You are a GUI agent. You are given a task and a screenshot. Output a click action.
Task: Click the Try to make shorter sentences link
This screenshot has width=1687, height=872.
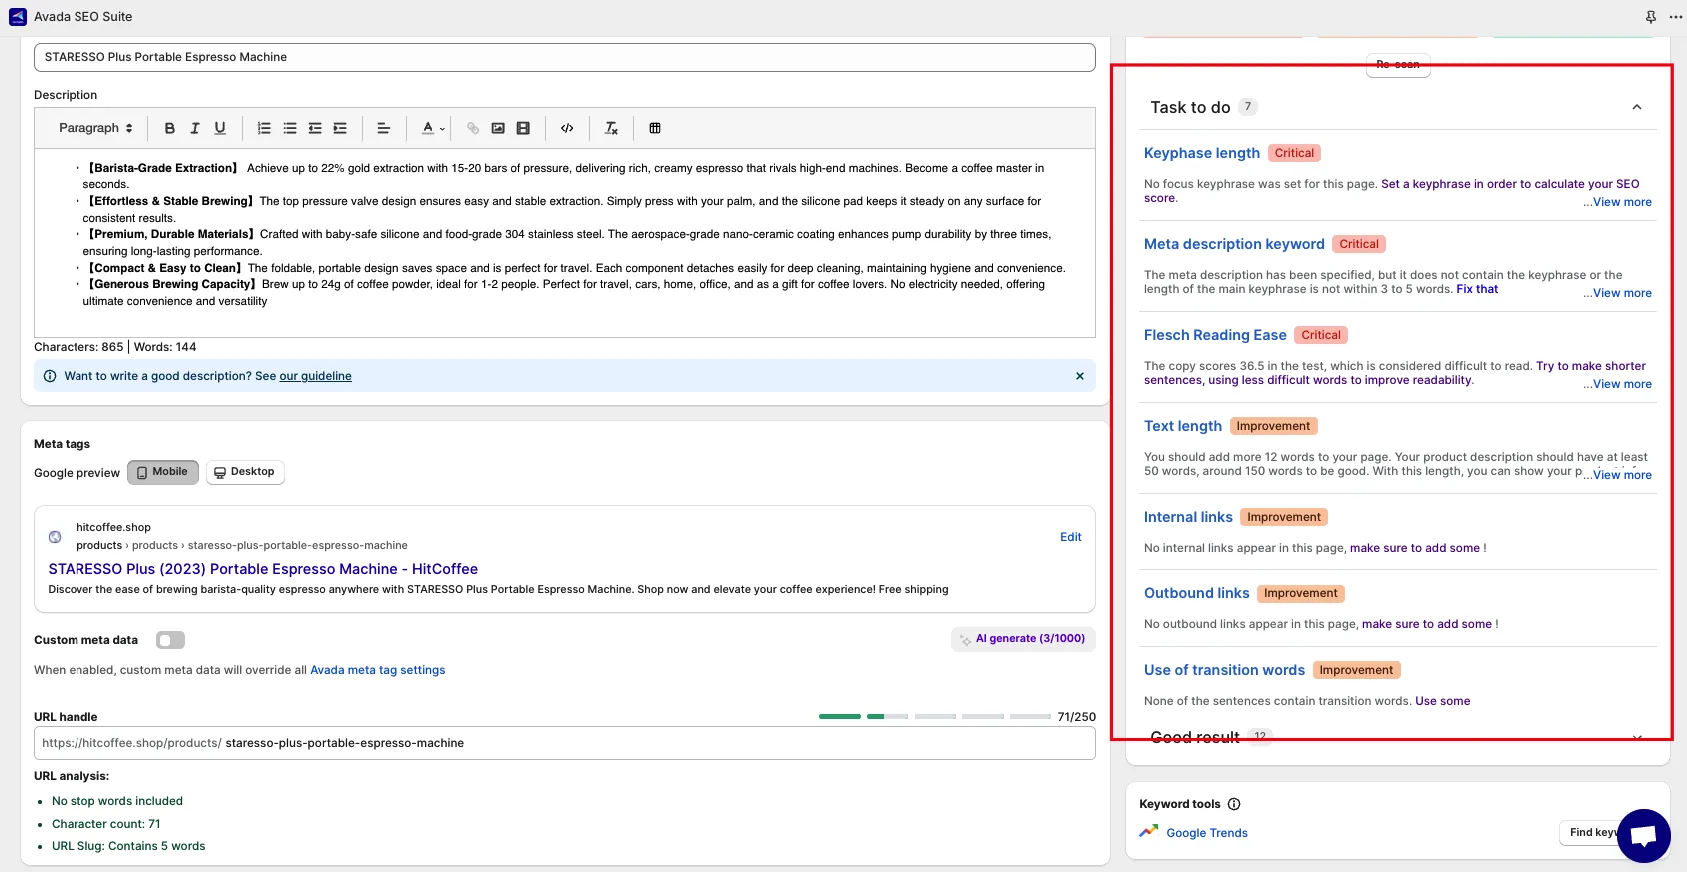coord(1591,366)
